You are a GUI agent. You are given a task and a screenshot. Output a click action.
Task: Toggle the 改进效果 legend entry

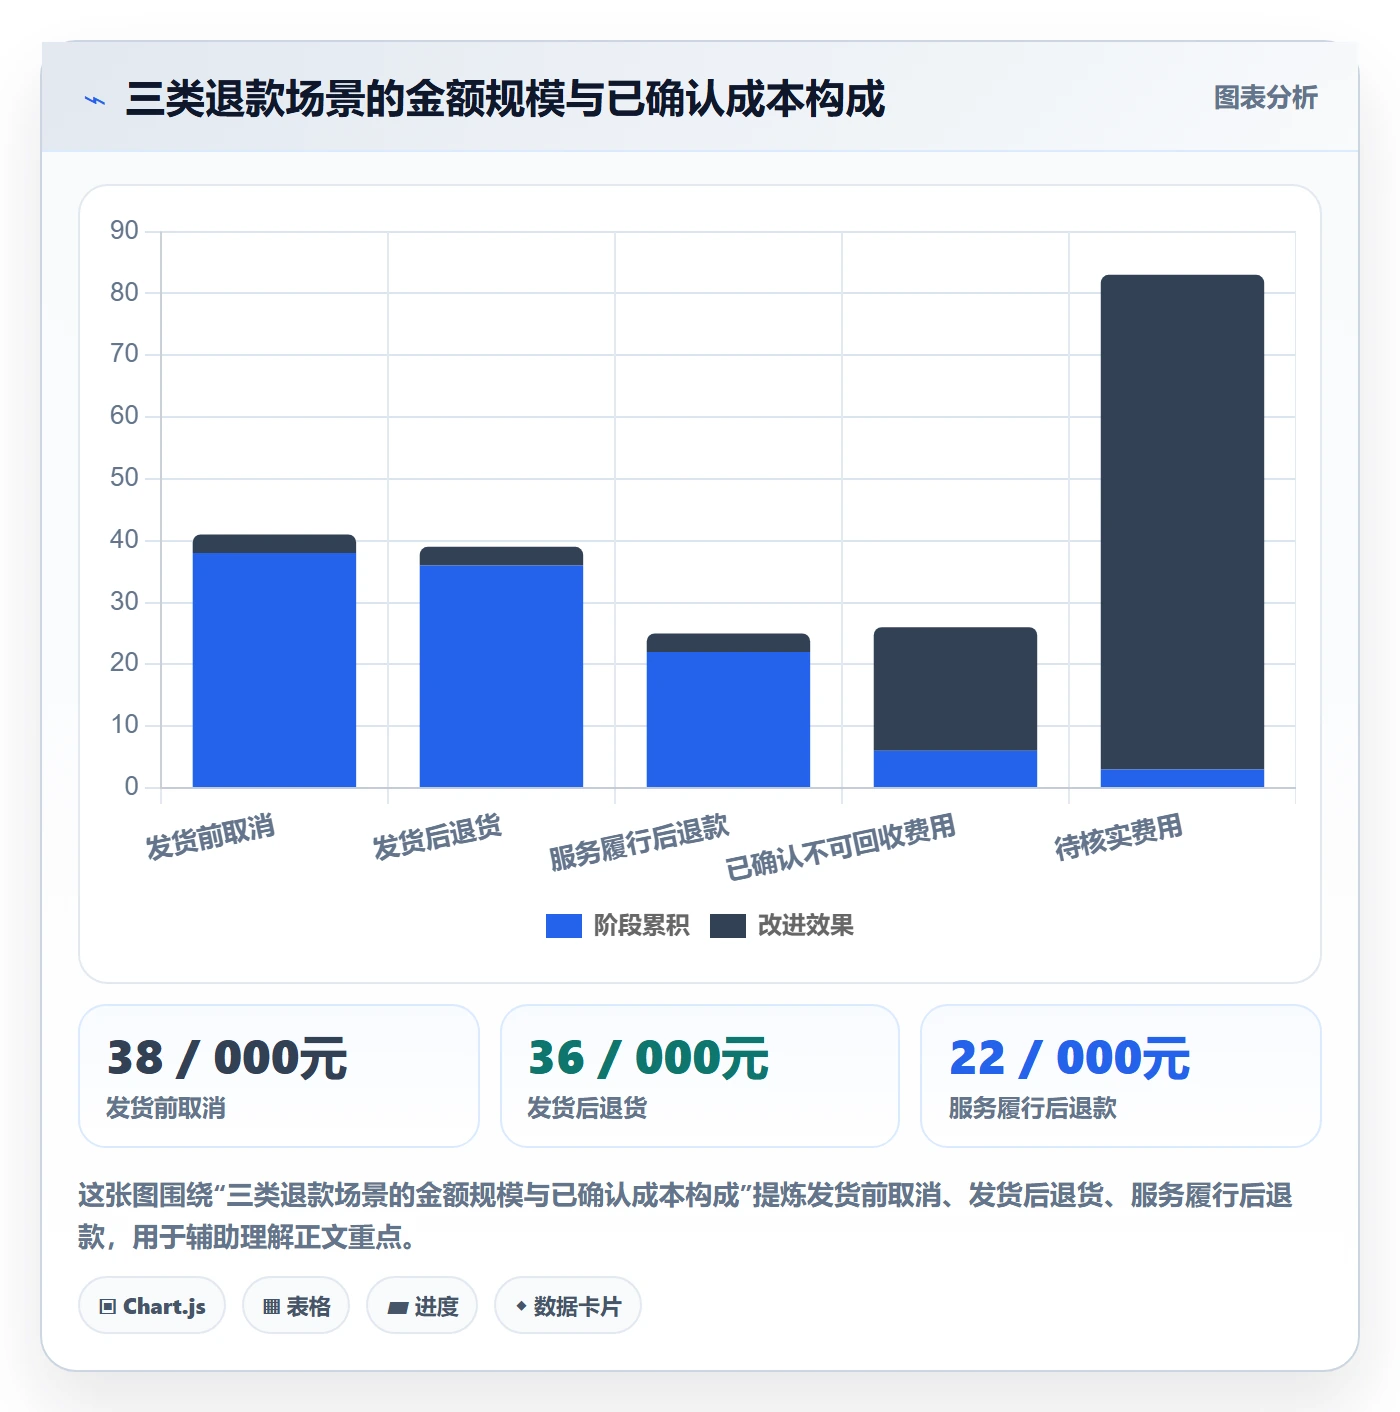782,926
